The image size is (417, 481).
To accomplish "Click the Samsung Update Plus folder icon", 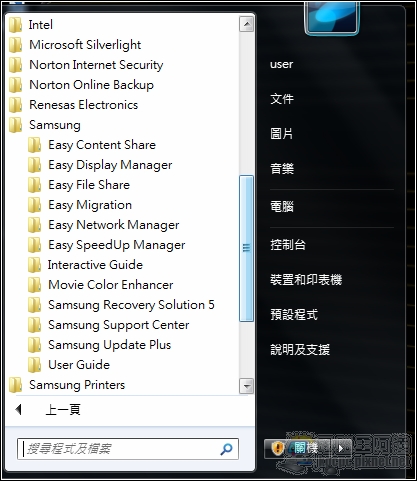I will pos(34,345).
